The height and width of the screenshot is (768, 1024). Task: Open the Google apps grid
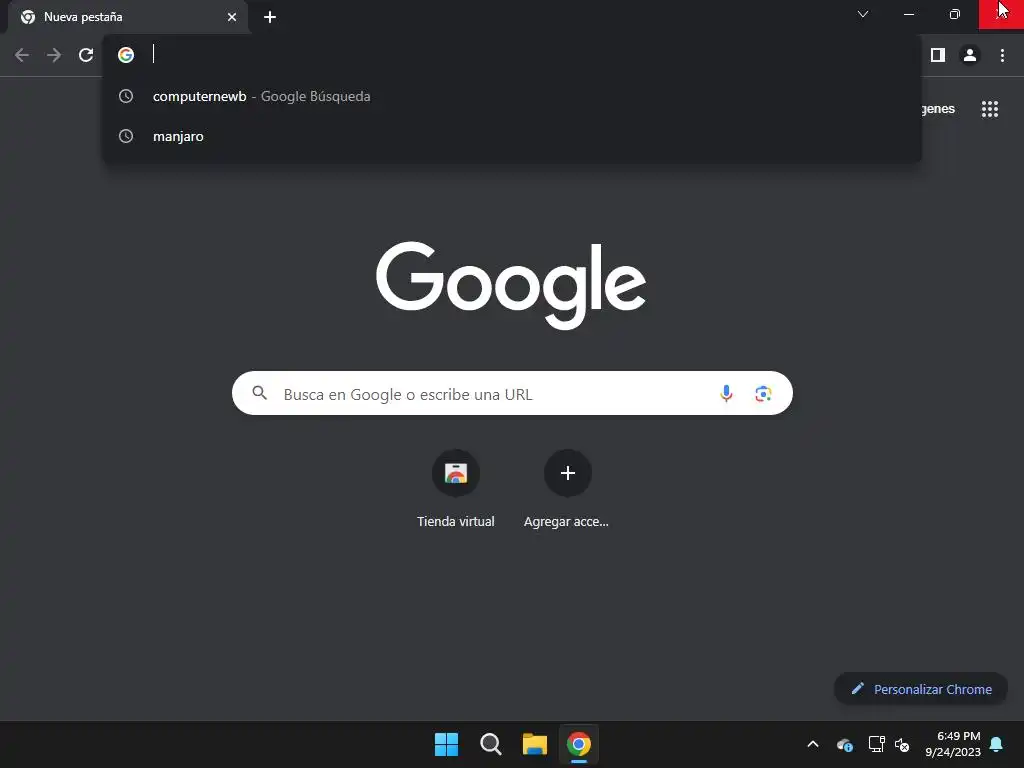[989, 109]
